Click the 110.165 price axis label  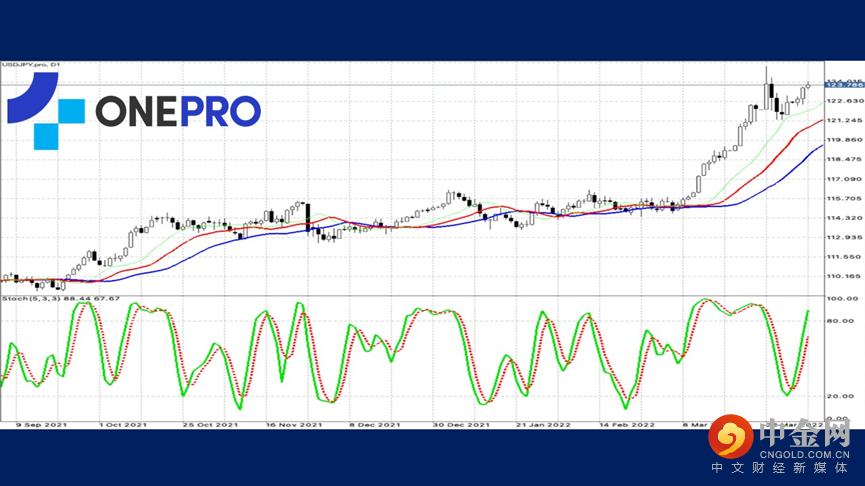tap(843, 276)
